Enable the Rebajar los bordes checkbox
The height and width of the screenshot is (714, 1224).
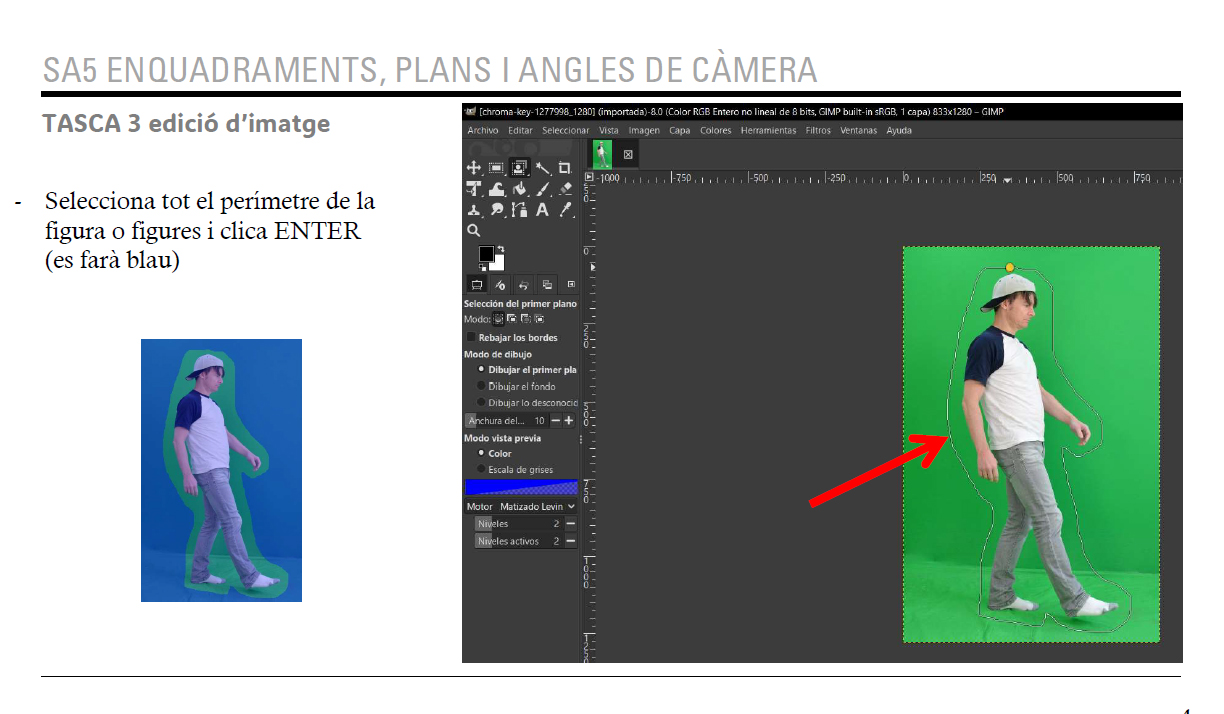tap(472, 338)
